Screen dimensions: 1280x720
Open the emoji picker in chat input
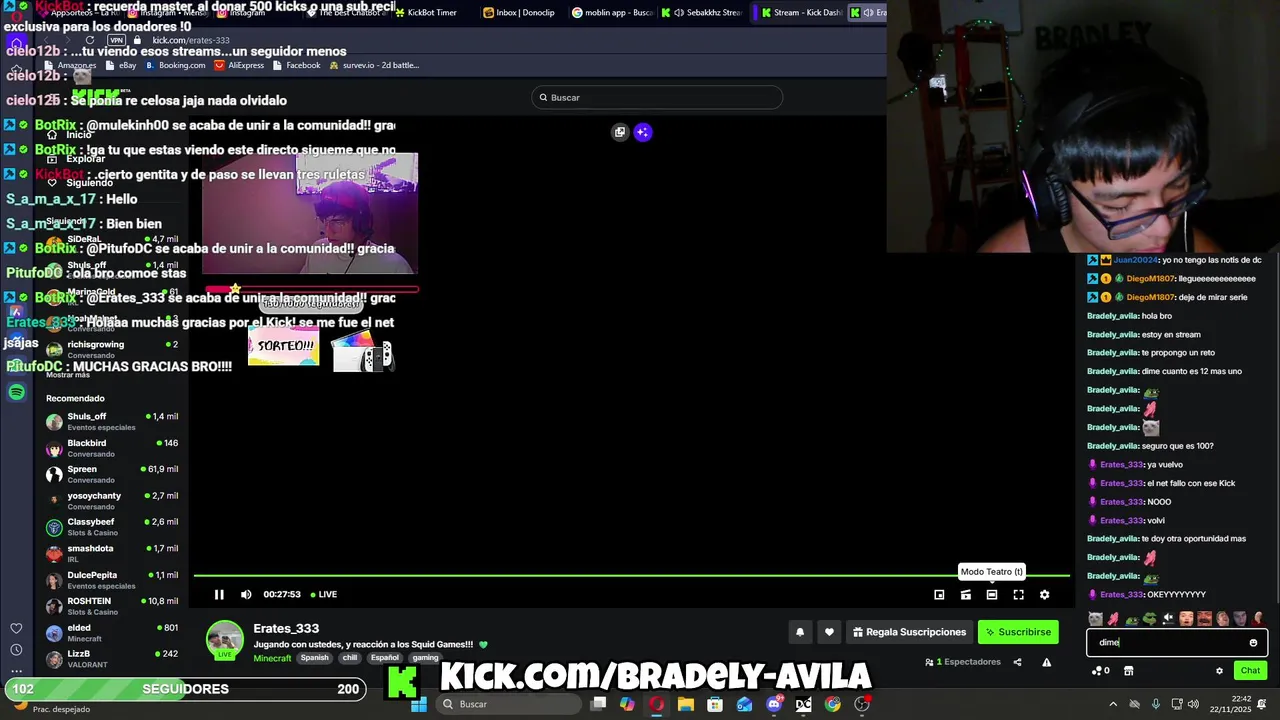[1253, 643]
